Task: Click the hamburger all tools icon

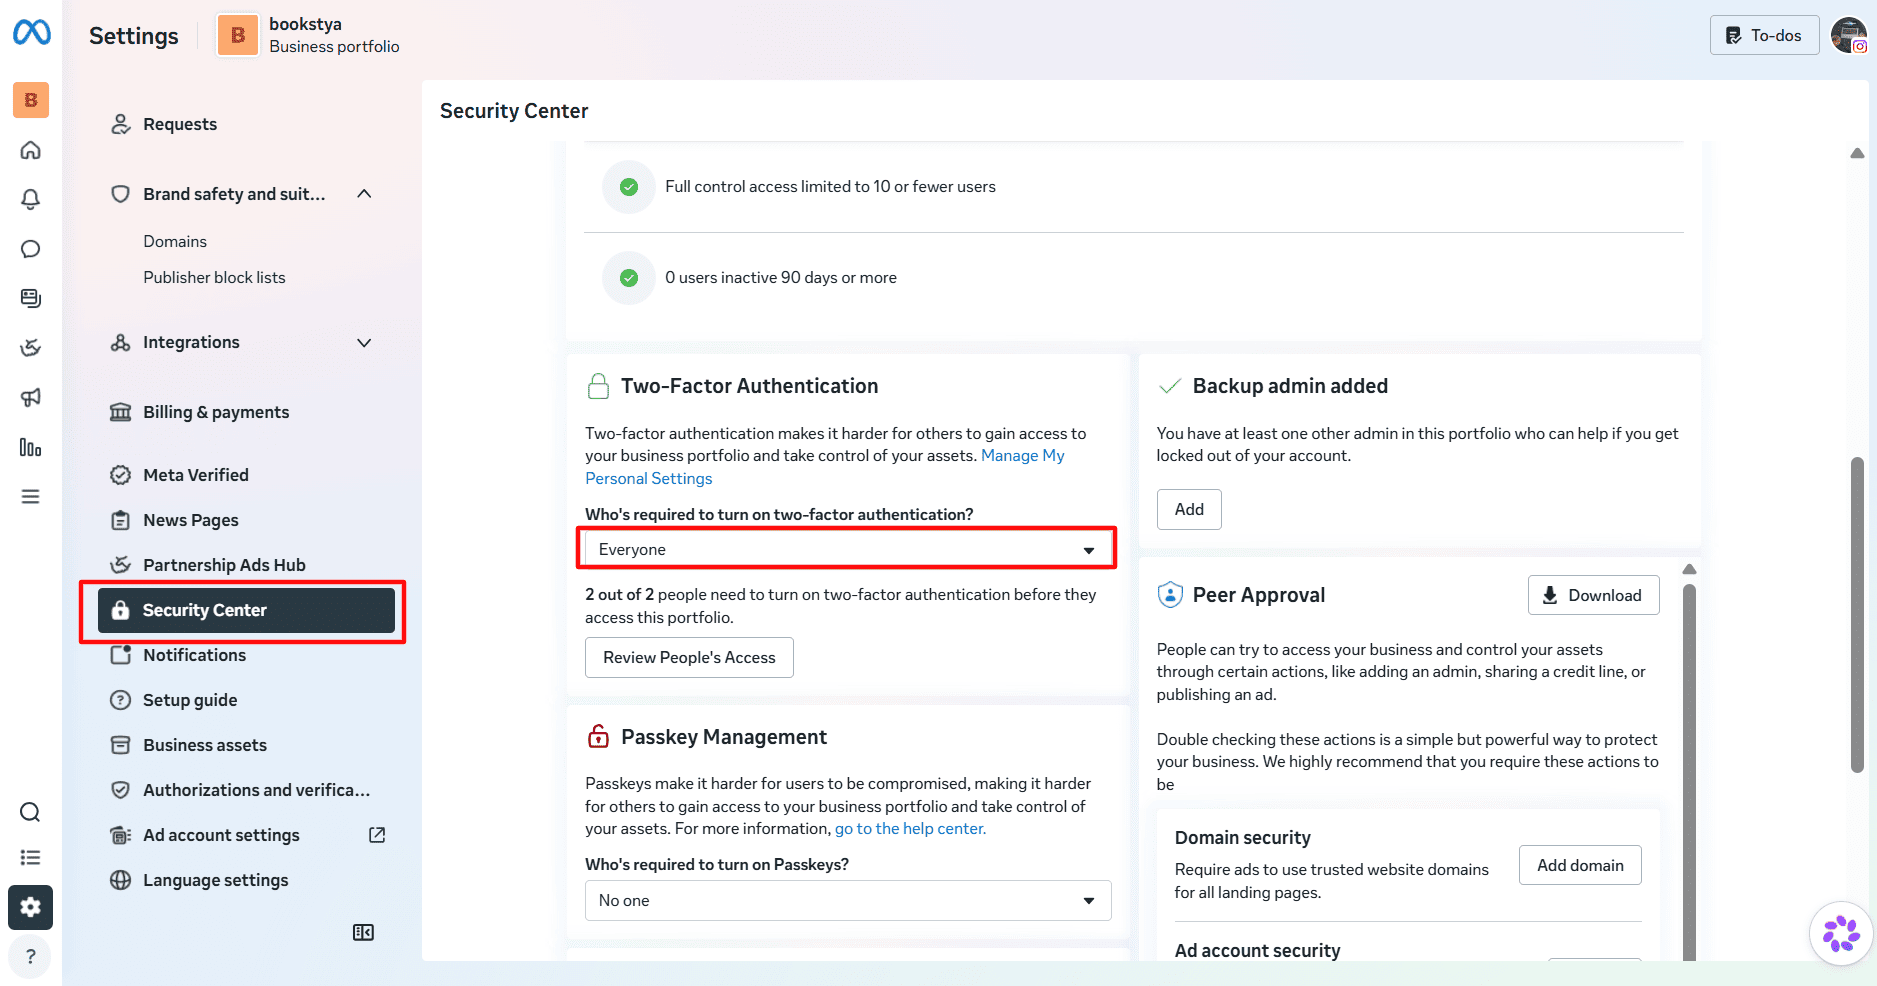Action: tap(31, 497)
